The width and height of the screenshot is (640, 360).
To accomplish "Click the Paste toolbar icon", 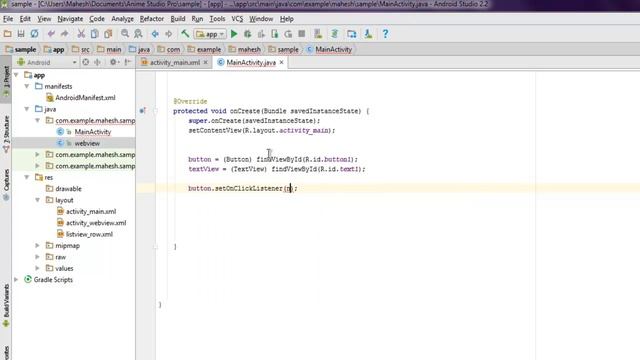I will pyautogui.click(x=108, y=34).
